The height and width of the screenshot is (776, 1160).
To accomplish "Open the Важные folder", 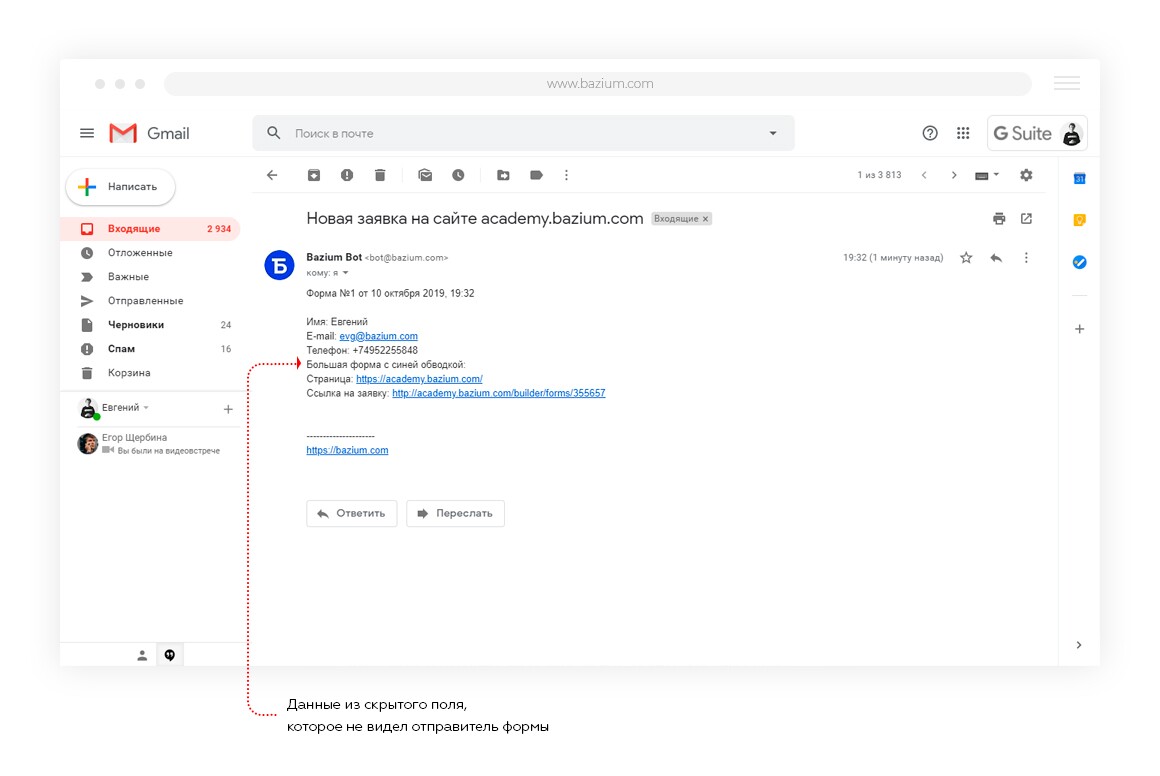I will pyautogui.click(x=150, y=277).
